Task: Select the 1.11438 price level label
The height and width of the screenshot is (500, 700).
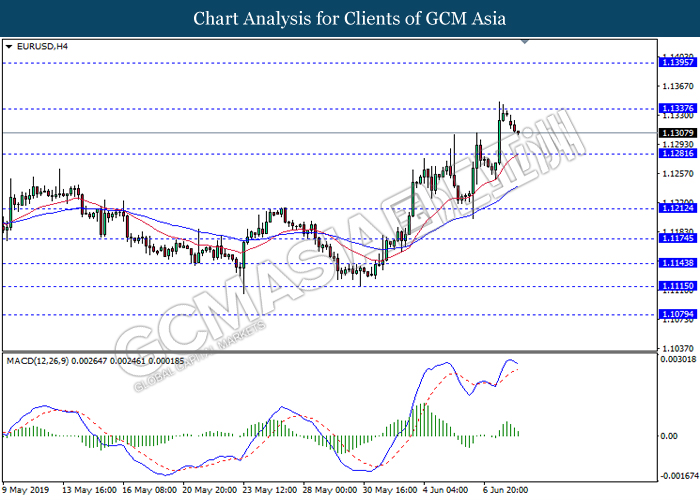Action: [x=678, y=263]
